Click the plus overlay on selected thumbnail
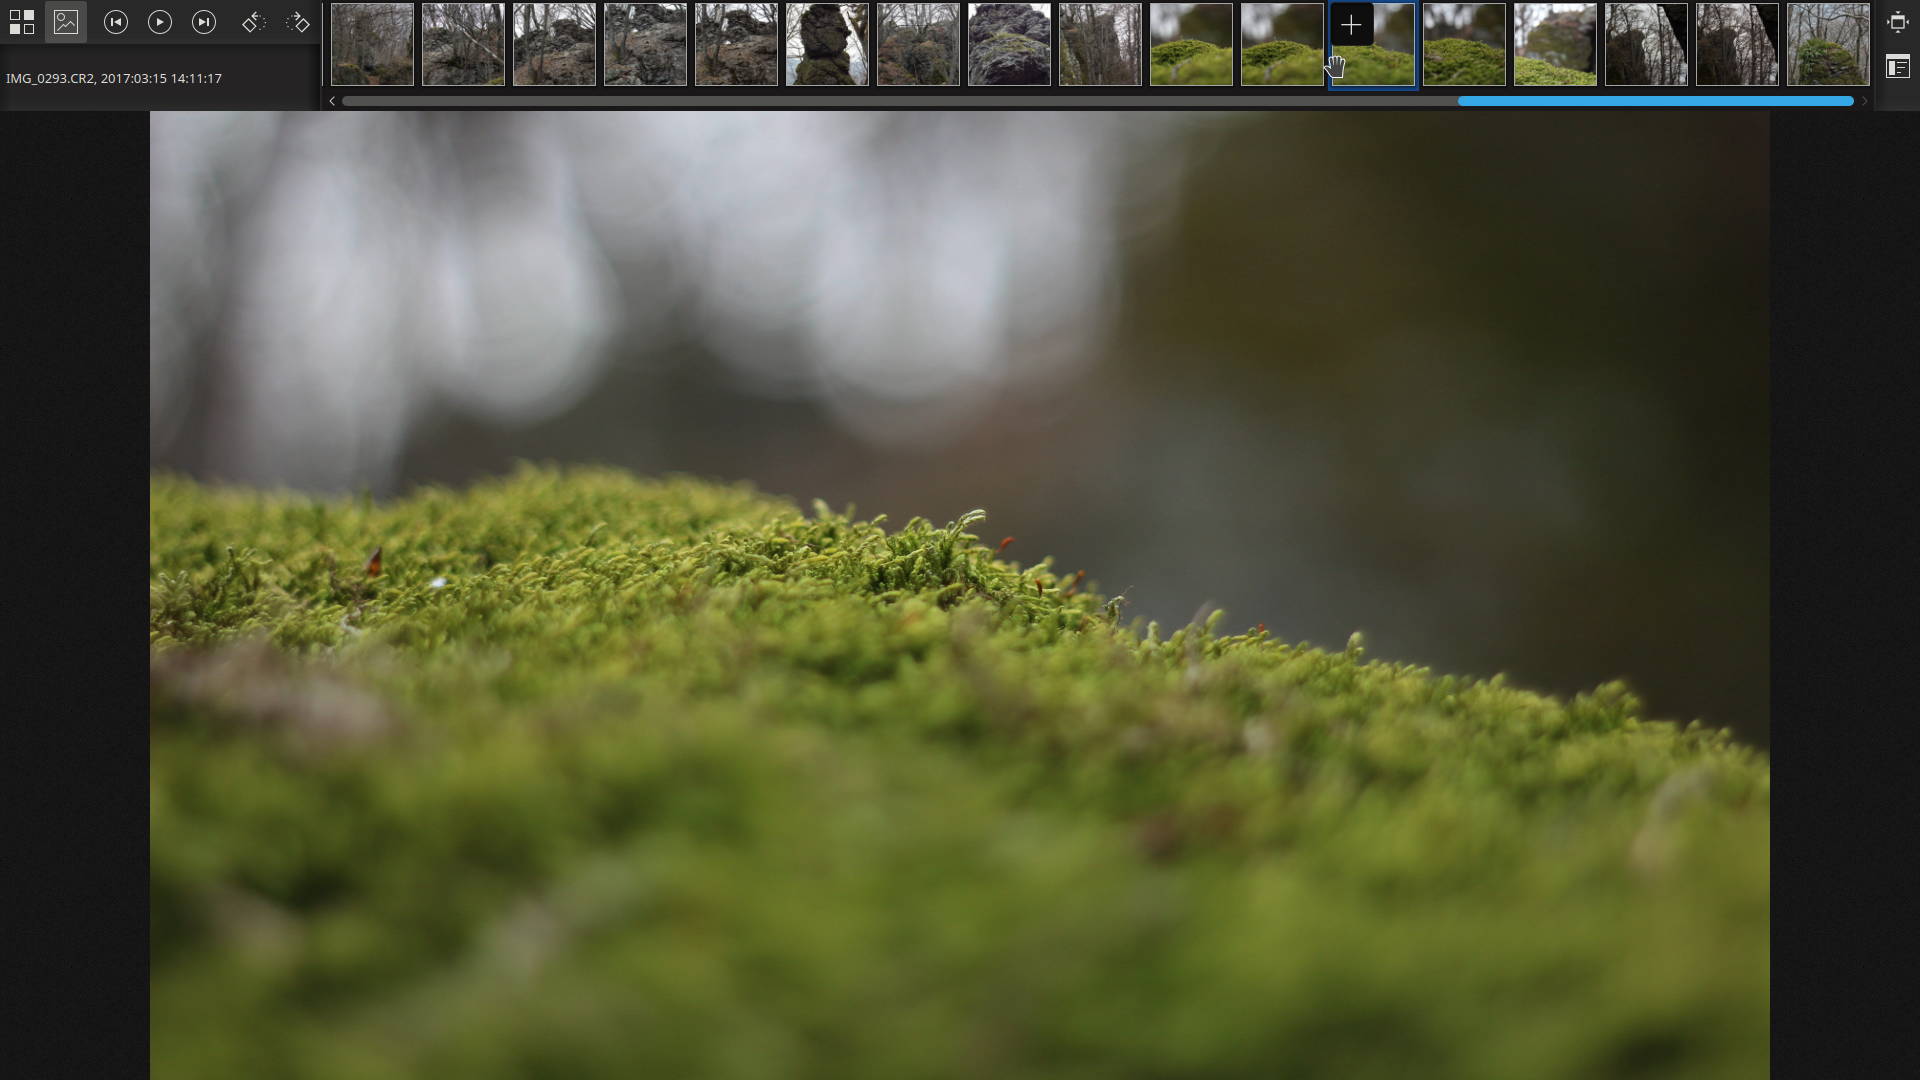 coord(1351,25)
